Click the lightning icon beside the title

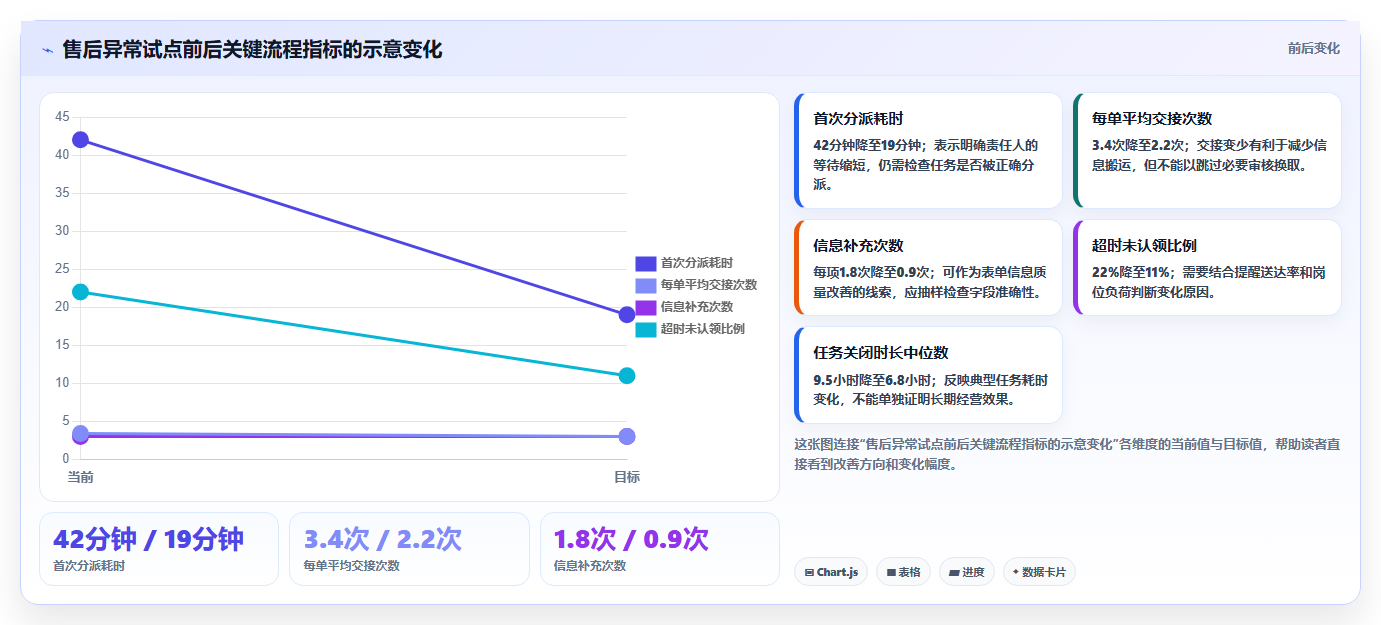click(x=48, y=50)
